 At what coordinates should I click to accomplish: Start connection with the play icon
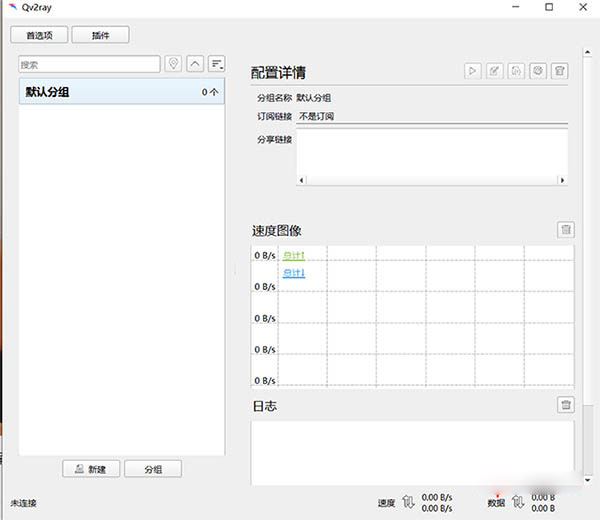(x=473, y=71)
